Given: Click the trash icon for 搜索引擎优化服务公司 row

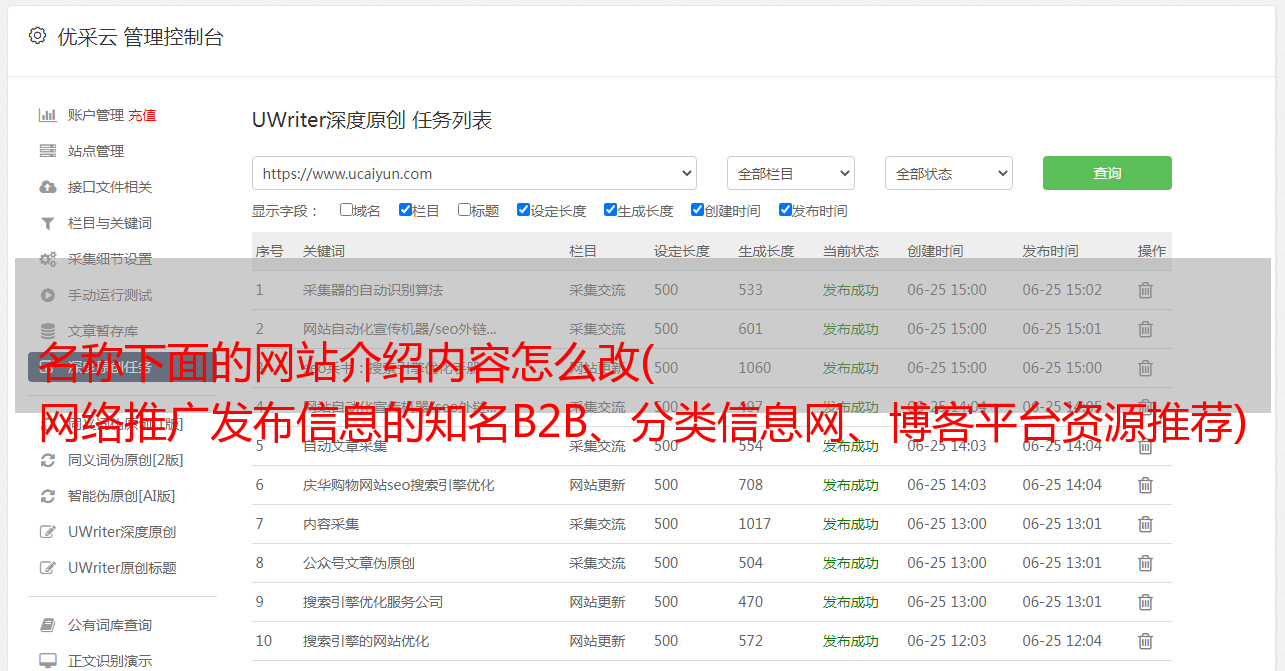Looking at the screenshot, I should (x=1145, y=602).
